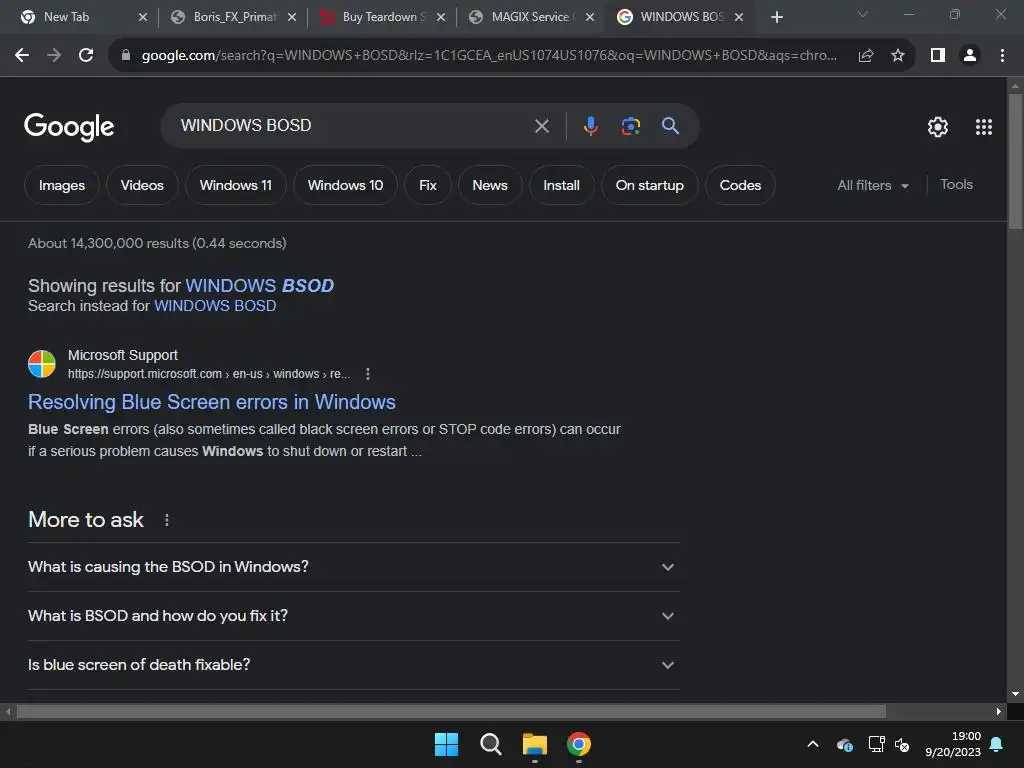Click the OneDrive cloud tray icon

click(x=844, y=744)
